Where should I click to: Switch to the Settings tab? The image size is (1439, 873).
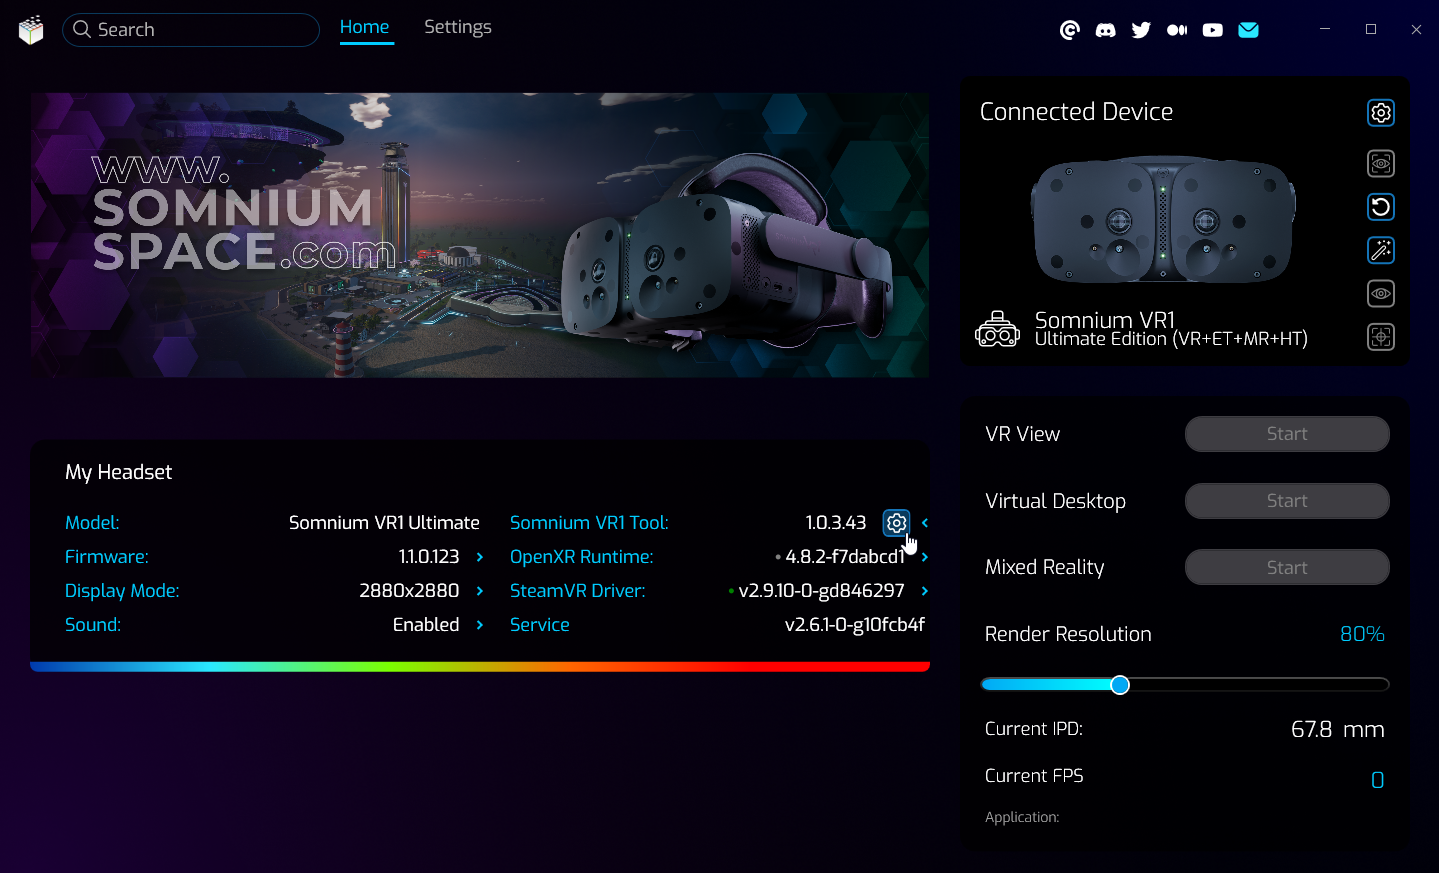[x=458, y=28]
